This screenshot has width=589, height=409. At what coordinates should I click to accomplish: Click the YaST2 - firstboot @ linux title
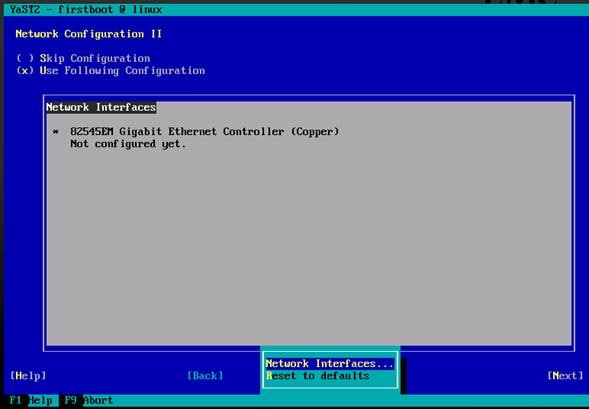[86, 9]
